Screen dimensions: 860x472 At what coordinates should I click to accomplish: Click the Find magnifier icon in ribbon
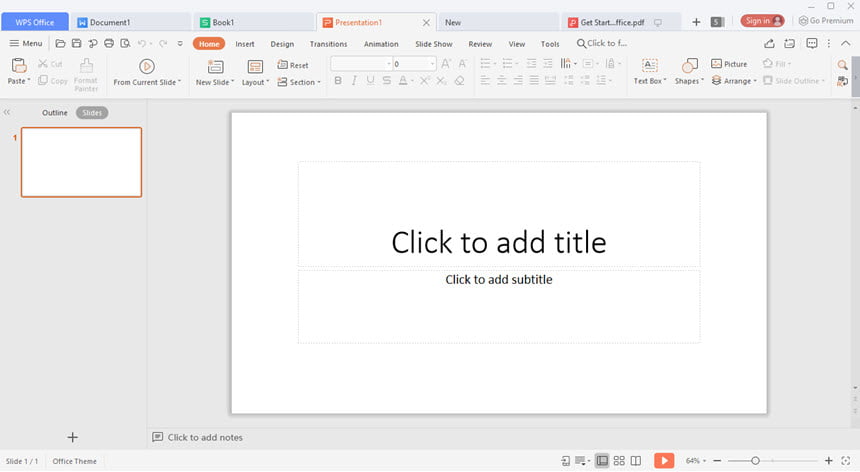coord(842,65)
